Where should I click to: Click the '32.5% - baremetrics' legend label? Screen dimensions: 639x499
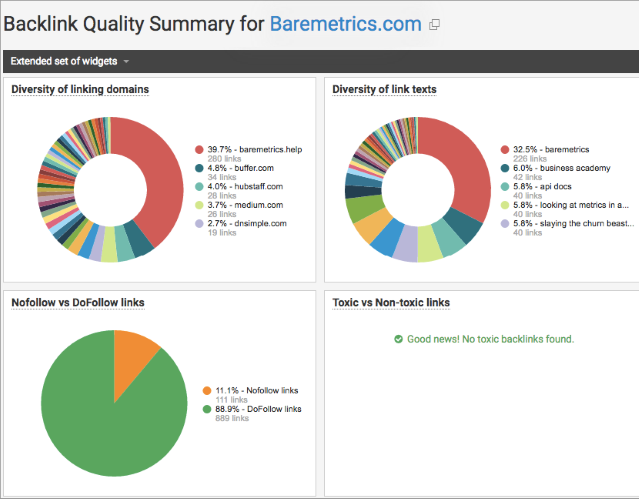pos(551,149)
